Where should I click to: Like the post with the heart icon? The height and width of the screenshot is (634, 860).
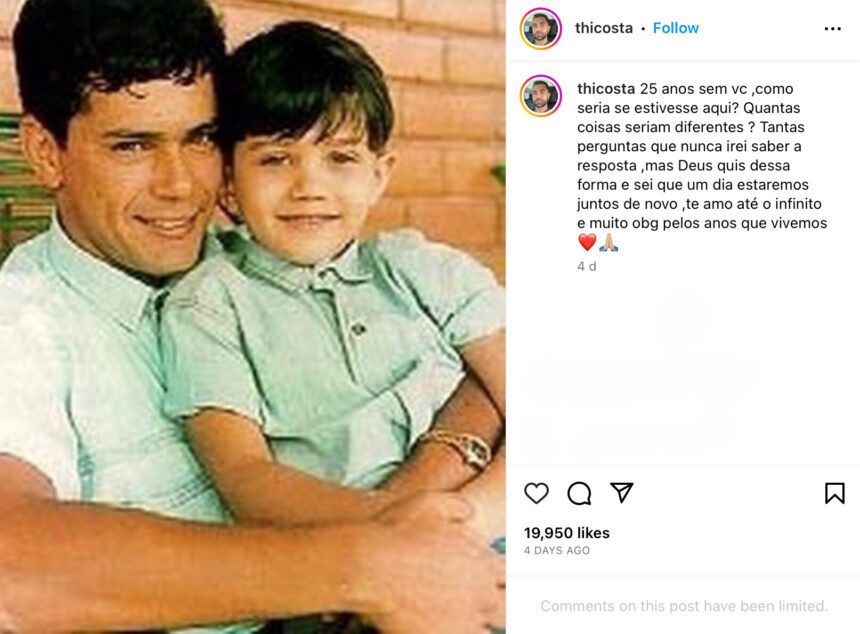(536, 493)
